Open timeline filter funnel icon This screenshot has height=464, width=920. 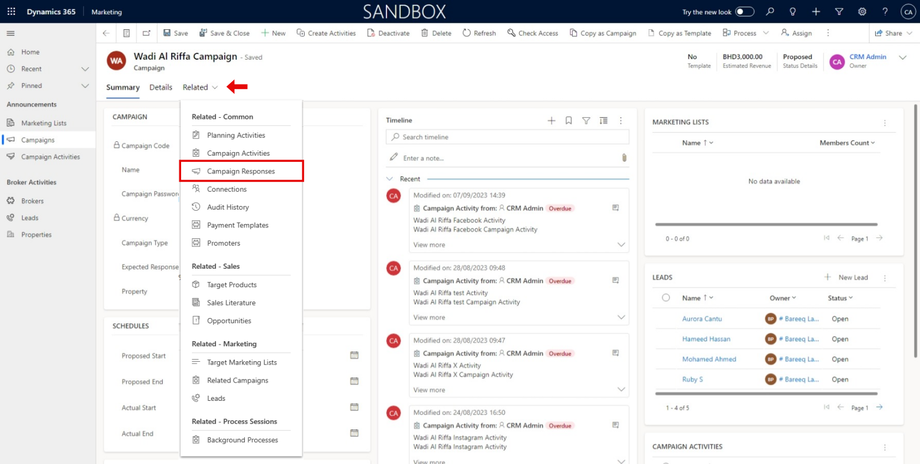(x=586, y=120)
